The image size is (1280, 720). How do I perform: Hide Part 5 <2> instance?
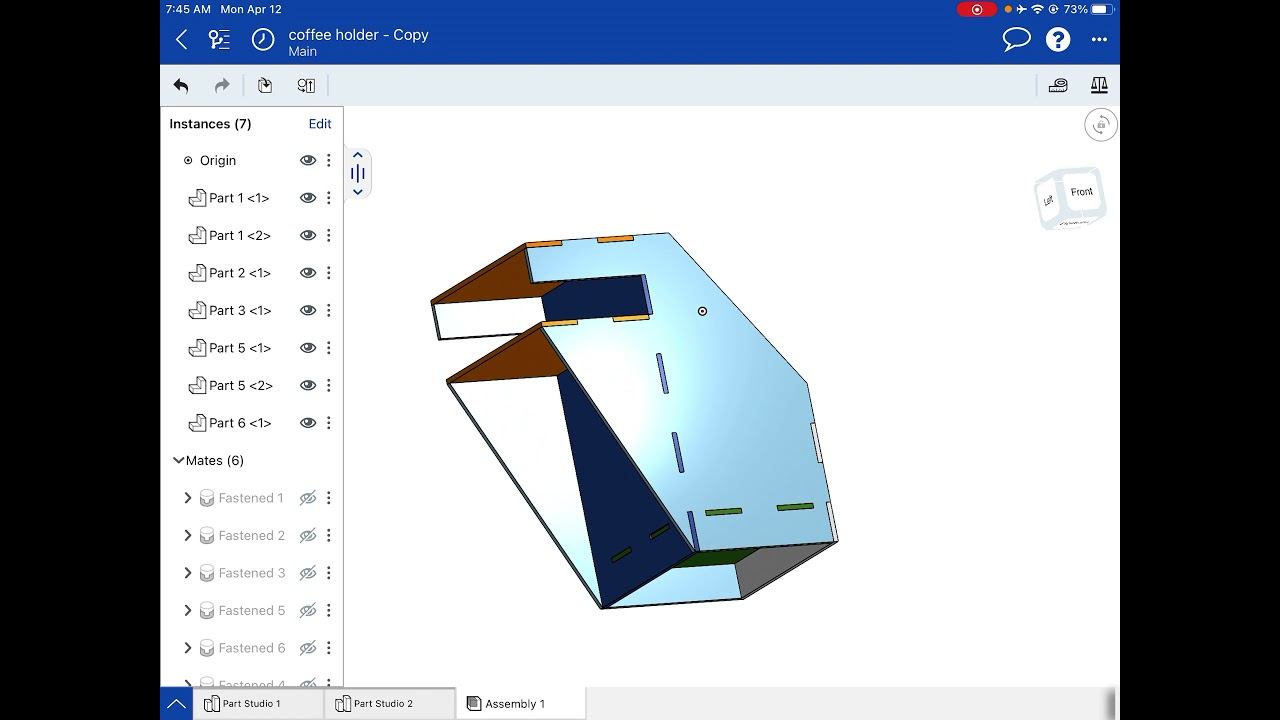pos(308,385)
